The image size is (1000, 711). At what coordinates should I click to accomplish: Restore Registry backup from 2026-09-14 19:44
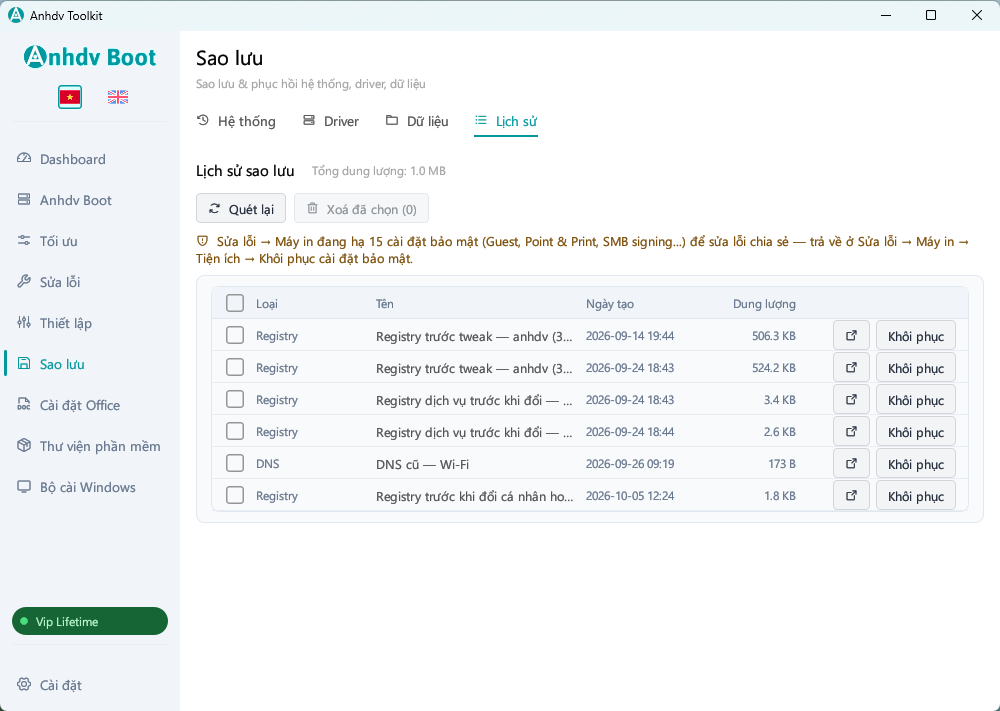tap(916, 336)
